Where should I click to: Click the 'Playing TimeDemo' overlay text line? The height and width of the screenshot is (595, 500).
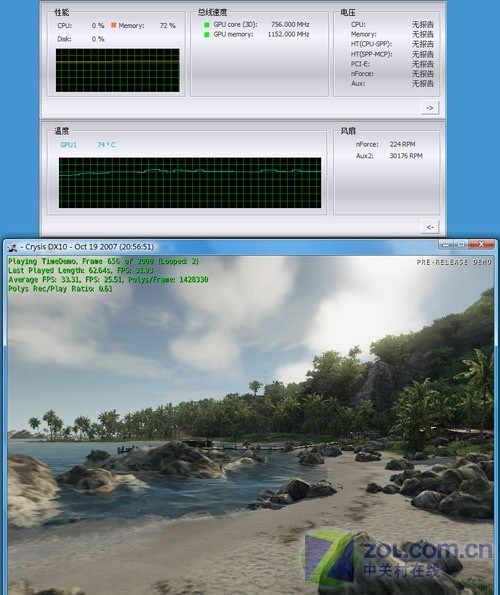[x=104, y=261]
